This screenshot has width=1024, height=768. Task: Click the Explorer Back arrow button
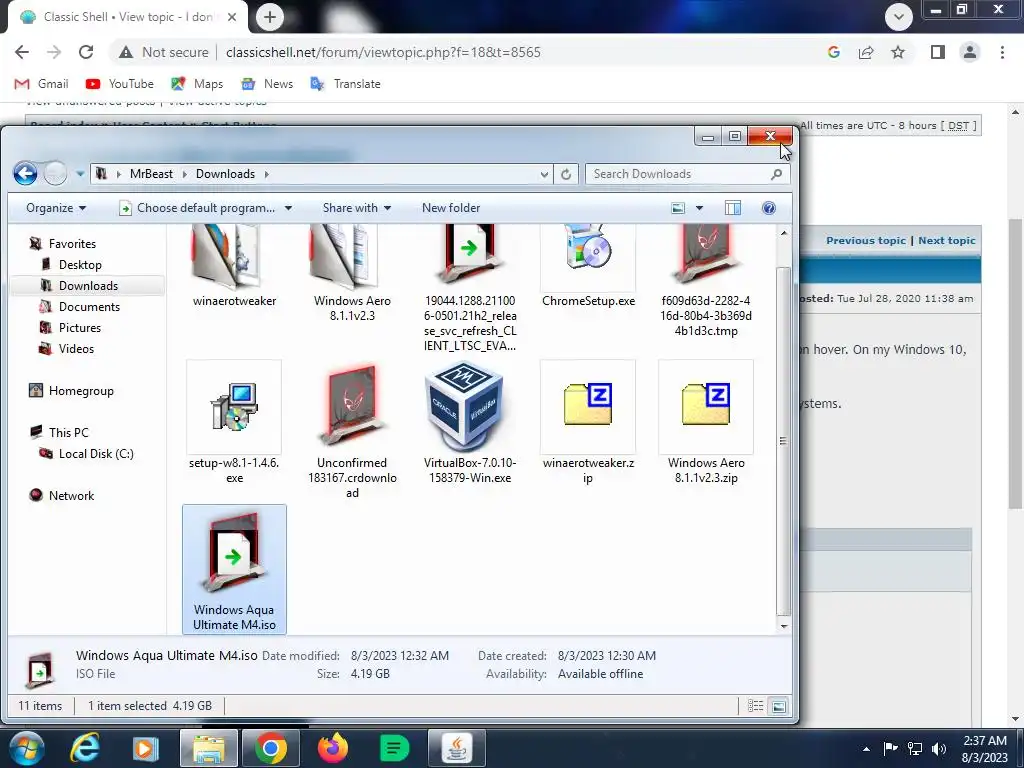[25, 174]
